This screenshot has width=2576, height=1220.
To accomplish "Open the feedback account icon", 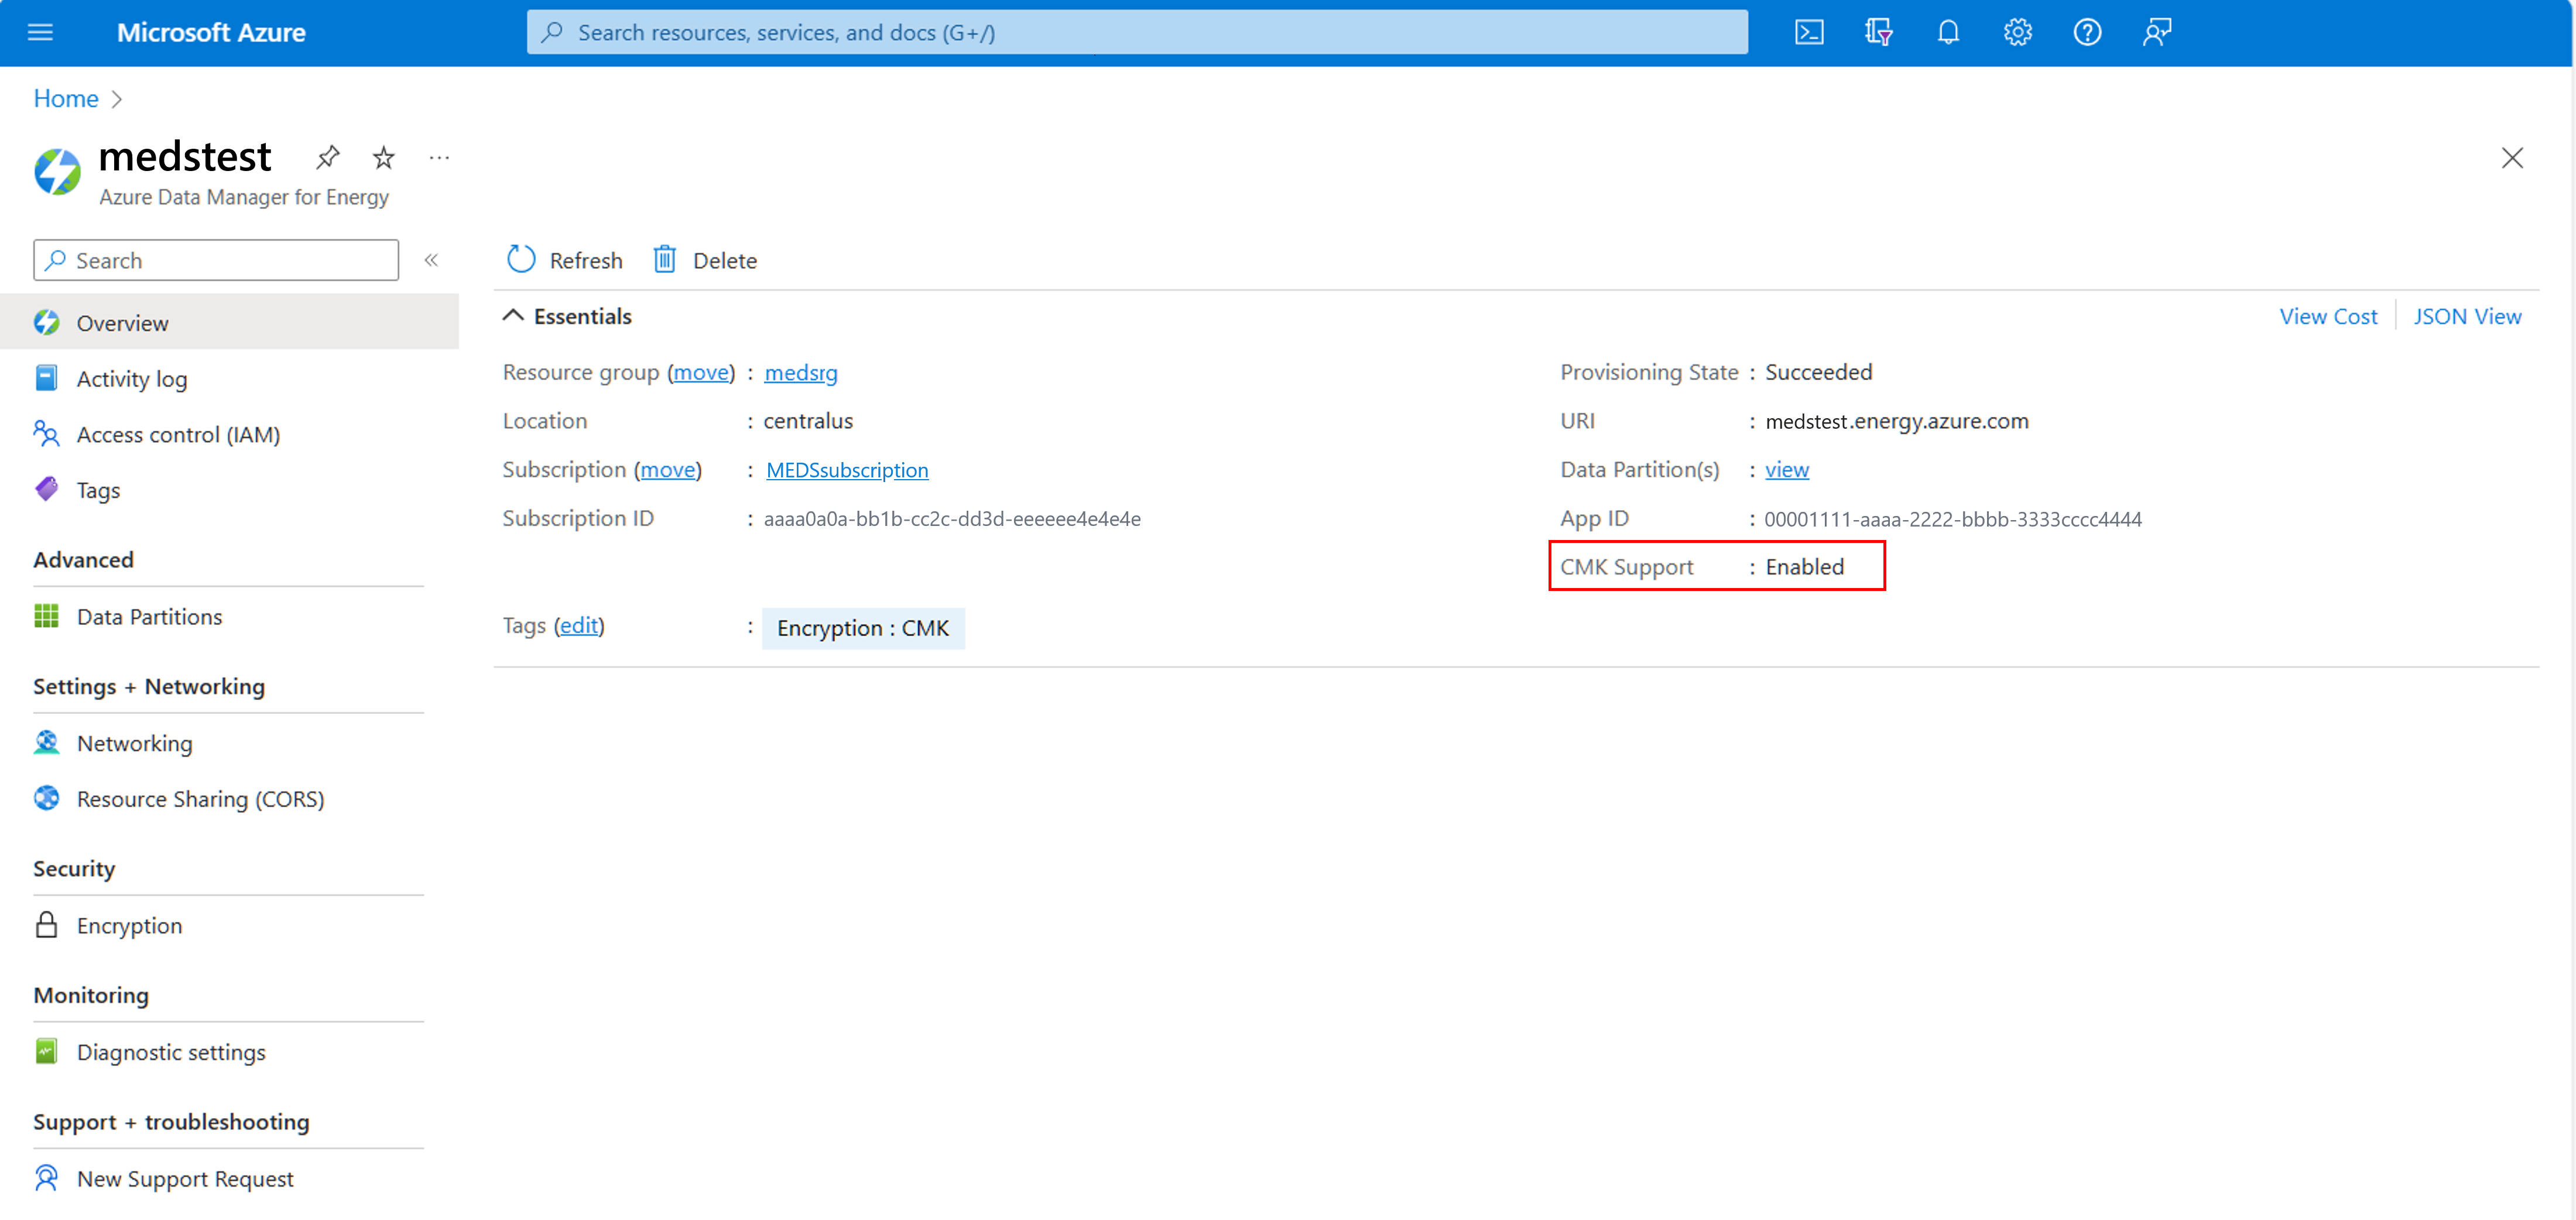I will [x=2156, y=31].
